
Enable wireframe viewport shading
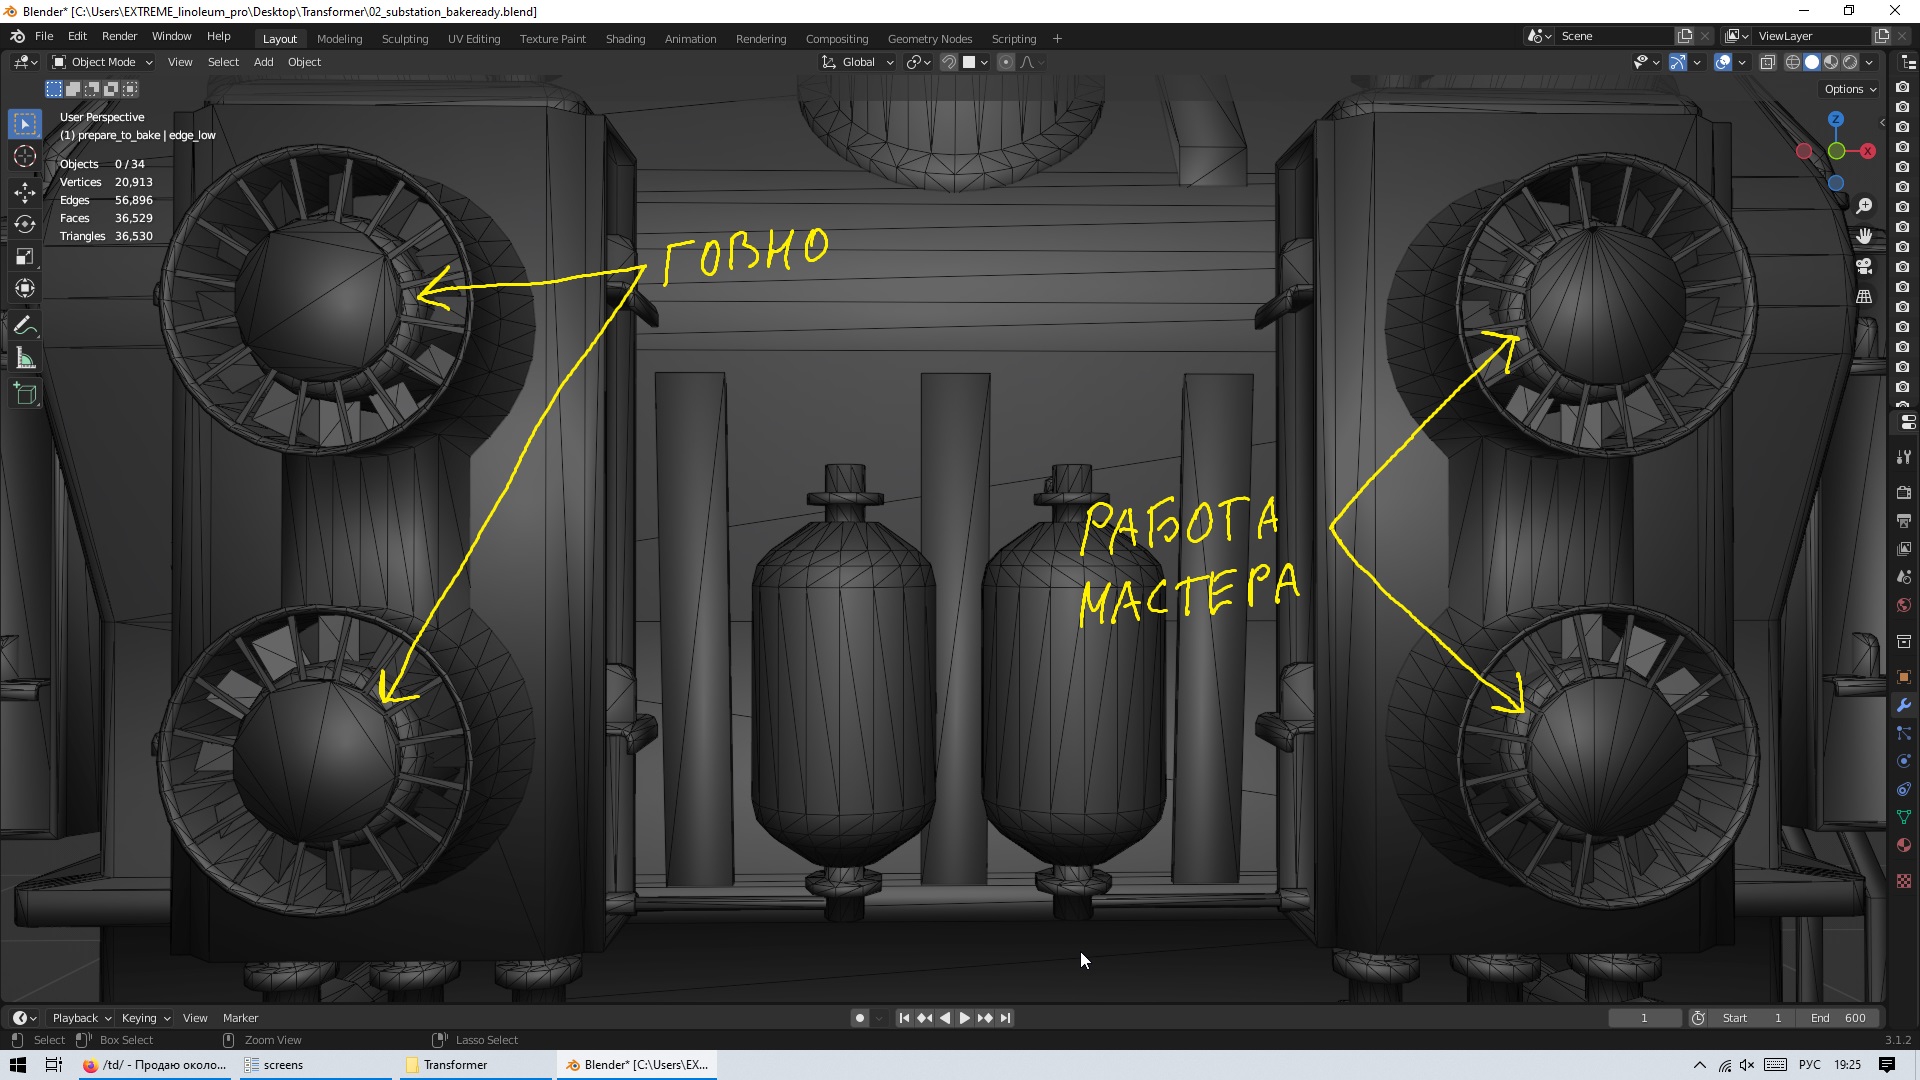coord(1793,62)
